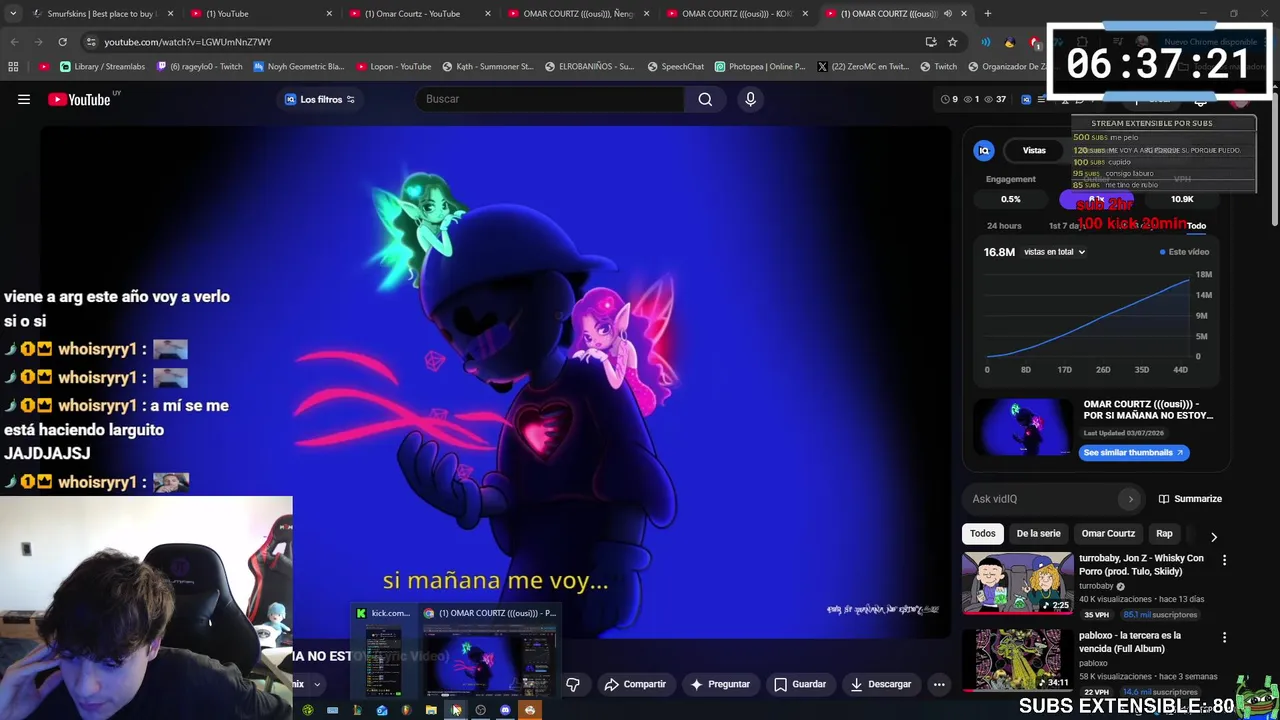Click the site info icon in the address bar

pos(91,42)
